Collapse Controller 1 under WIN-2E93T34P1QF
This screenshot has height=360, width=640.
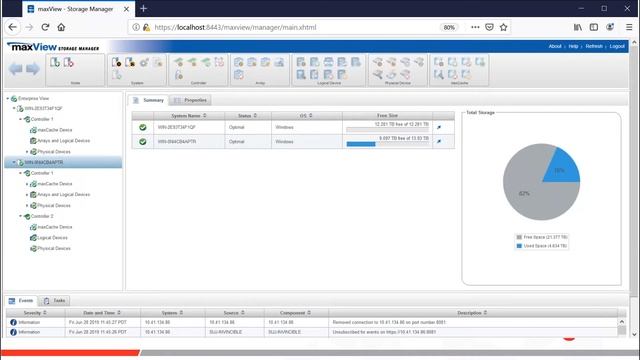pyautogui.click(x=20, y=119)
